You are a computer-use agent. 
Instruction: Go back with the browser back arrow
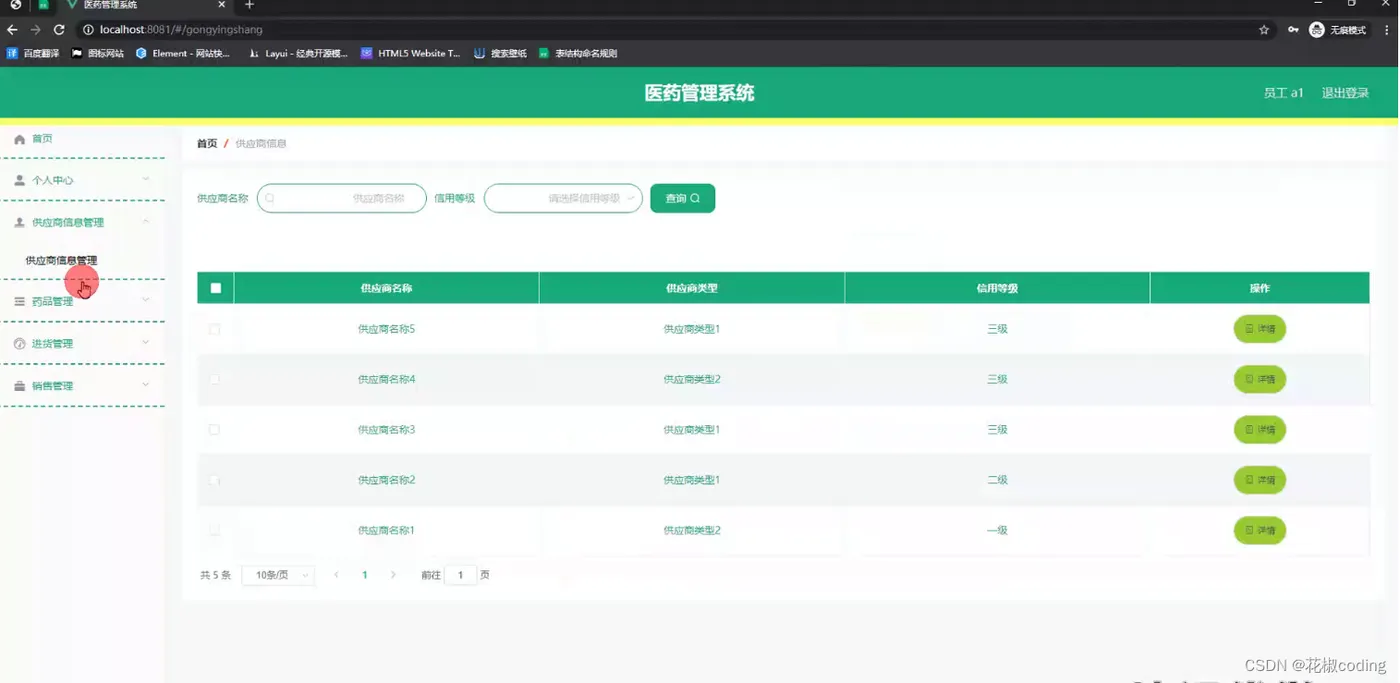12,30
